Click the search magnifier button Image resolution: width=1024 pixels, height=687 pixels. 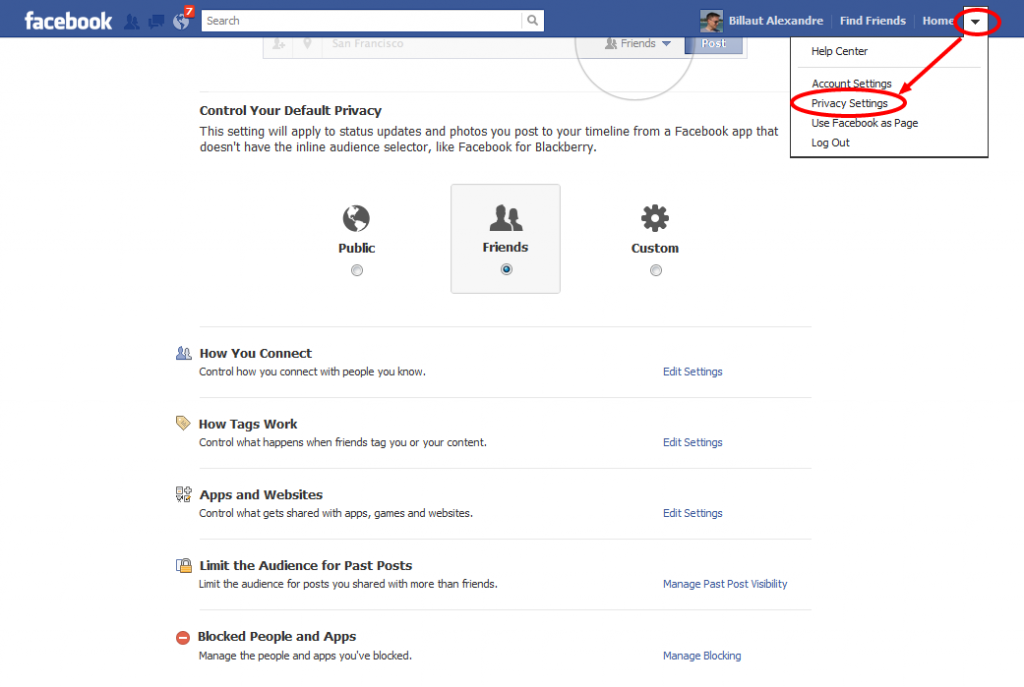(x=533, y=20)
